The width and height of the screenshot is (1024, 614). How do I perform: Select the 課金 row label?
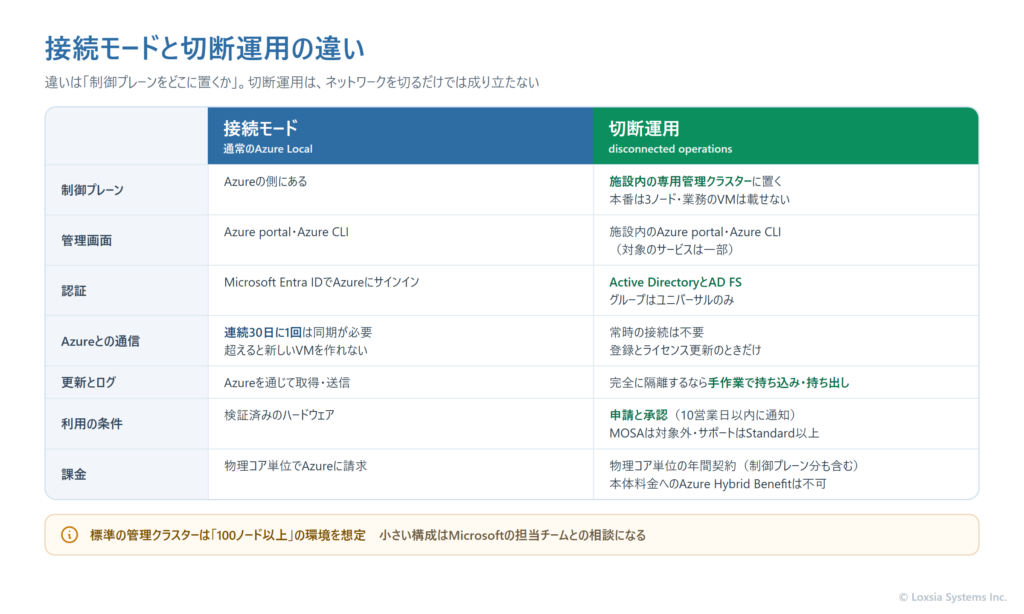[x=74, y=474]
